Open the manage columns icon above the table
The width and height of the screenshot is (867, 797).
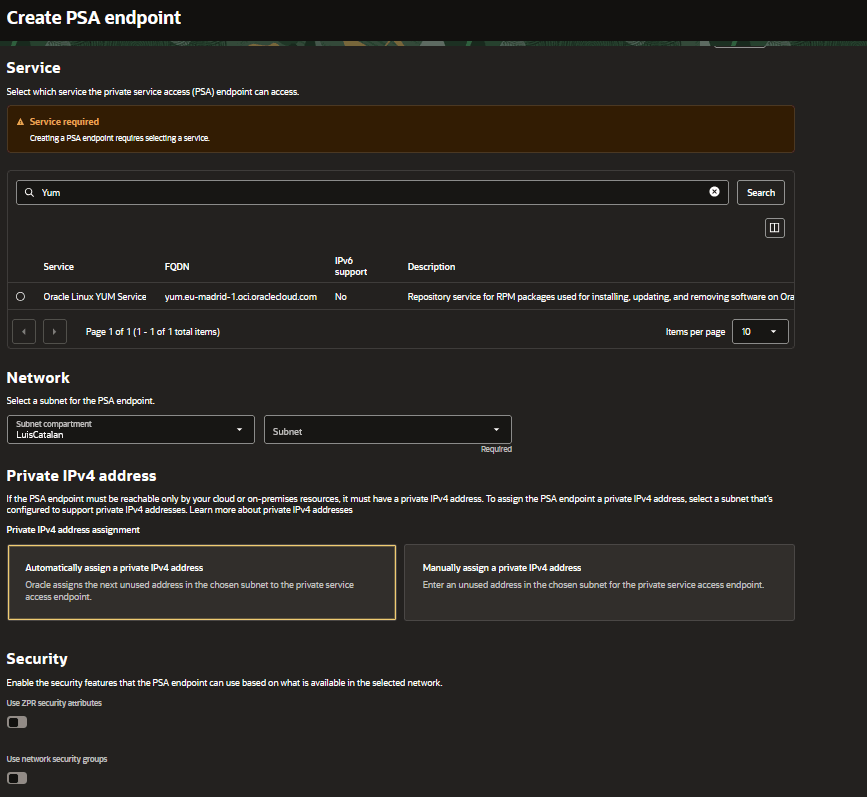(x=774, y=227)
